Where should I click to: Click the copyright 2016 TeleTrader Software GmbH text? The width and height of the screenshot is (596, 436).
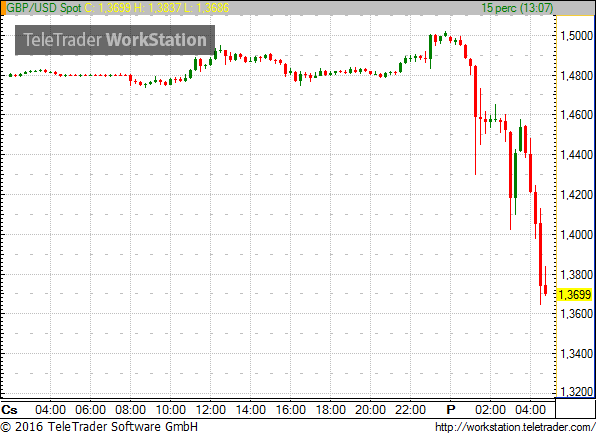99,427
